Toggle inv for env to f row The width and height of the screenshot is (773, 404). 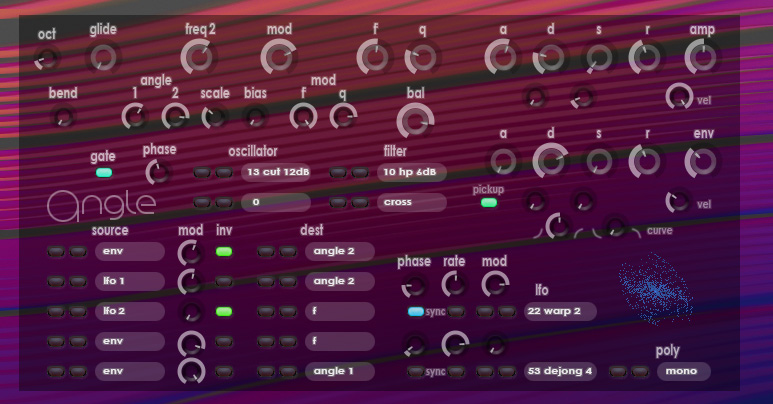pos(224,341)
